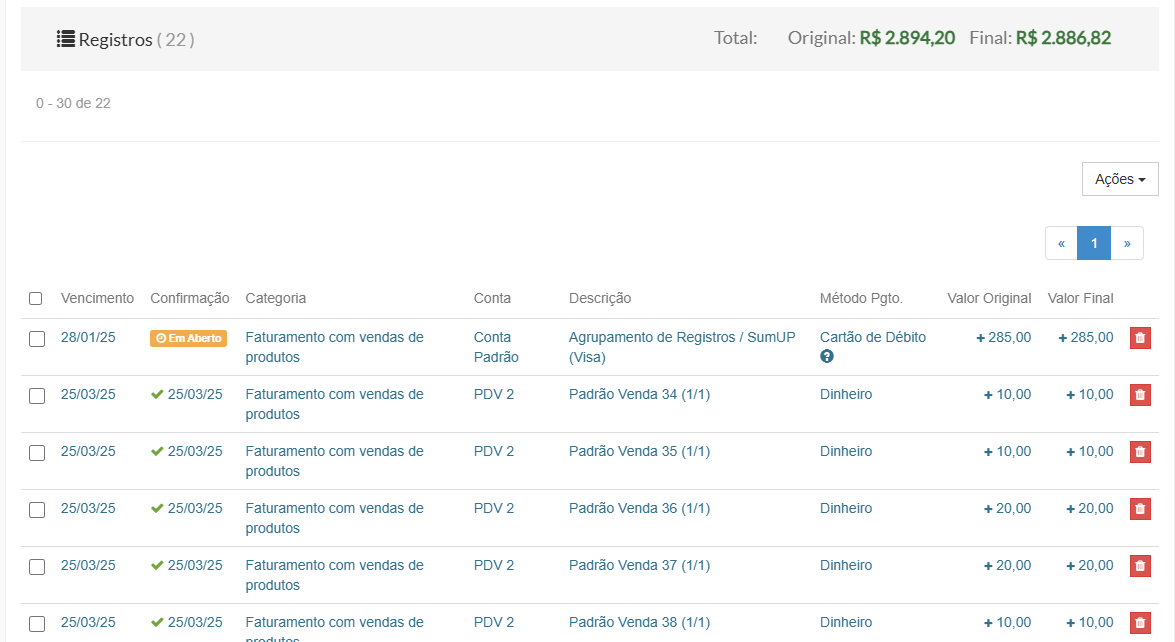Click the Registros list icon

tap(66, 39)
